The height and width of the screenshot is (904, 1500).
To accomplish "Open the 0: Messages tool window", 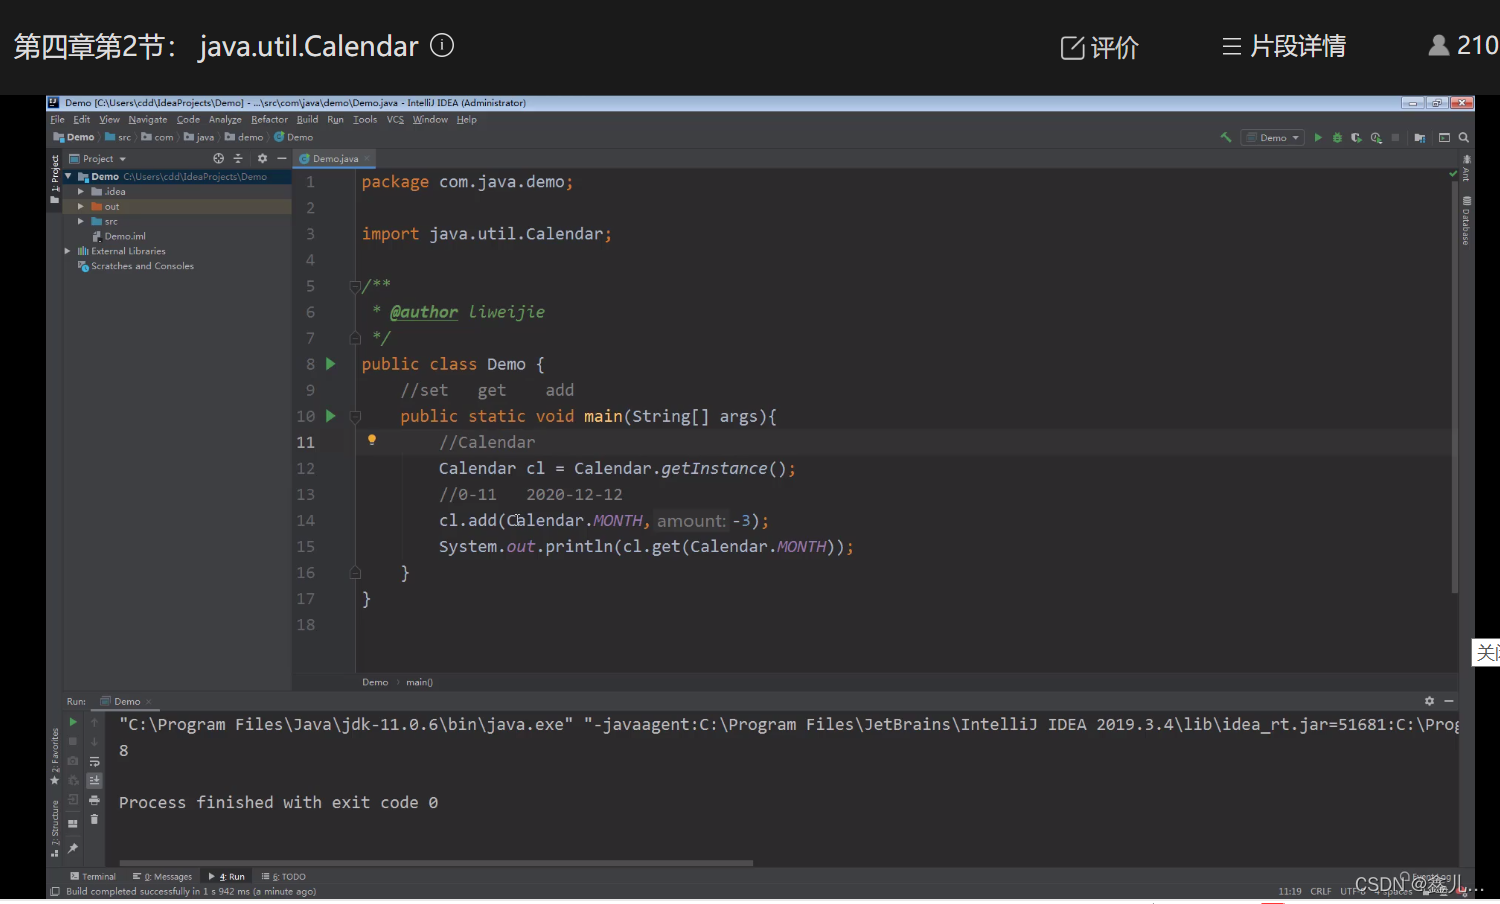I will [x=162, y=877].
